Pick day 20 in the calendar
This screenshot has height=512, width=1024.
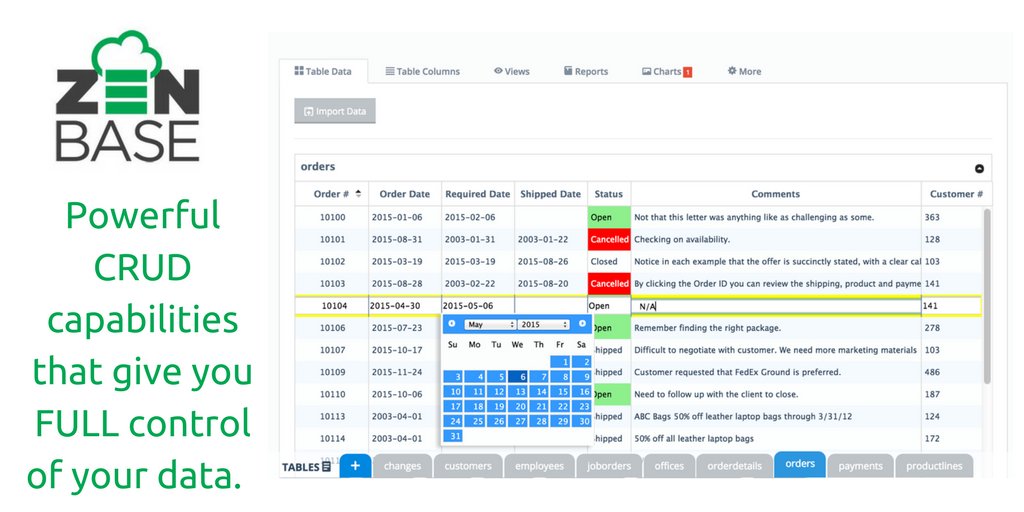point(518,406)
